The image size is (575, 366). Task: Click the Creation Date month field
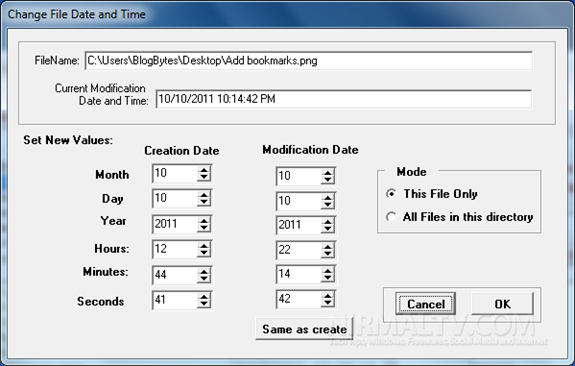(x=175, y=173)
